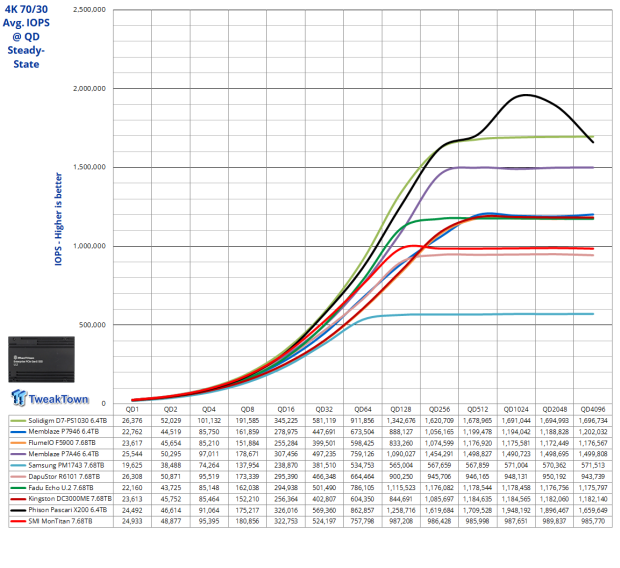Select the Kingston DC3000ME 7.68TB legend label
This screenshot has height=568, width=620.
pyautogui.click(x=70, y=499)
